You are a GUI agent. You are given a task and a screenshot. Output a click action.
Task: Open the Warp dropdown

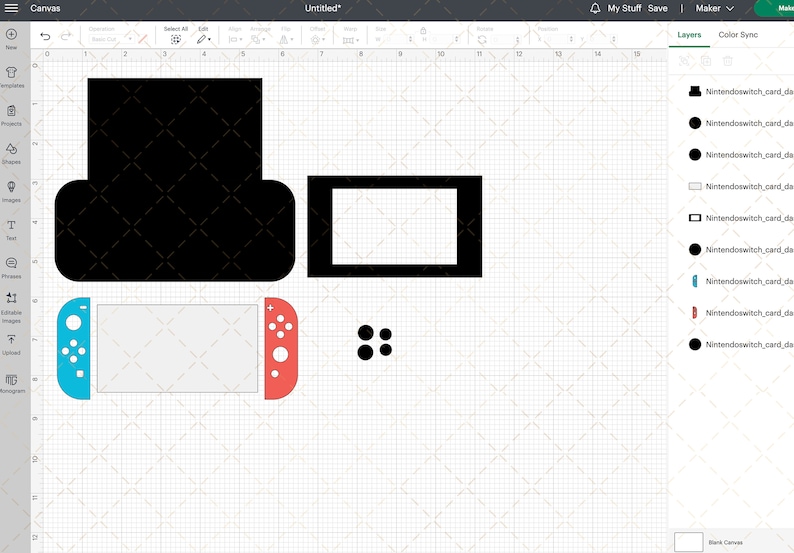coord(350,40)
